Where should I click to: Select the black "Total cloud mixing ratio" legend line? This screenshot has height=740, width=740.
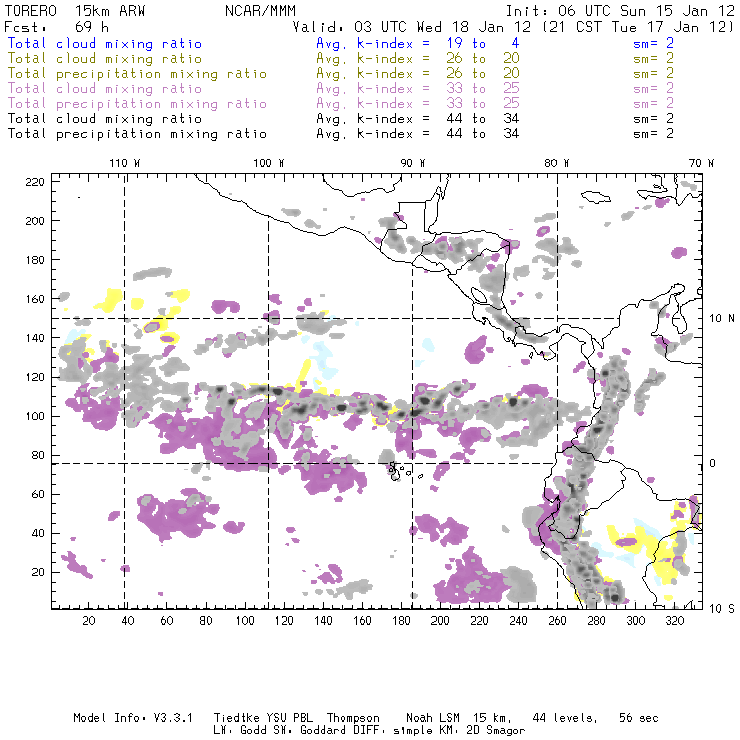pos(105,118)
